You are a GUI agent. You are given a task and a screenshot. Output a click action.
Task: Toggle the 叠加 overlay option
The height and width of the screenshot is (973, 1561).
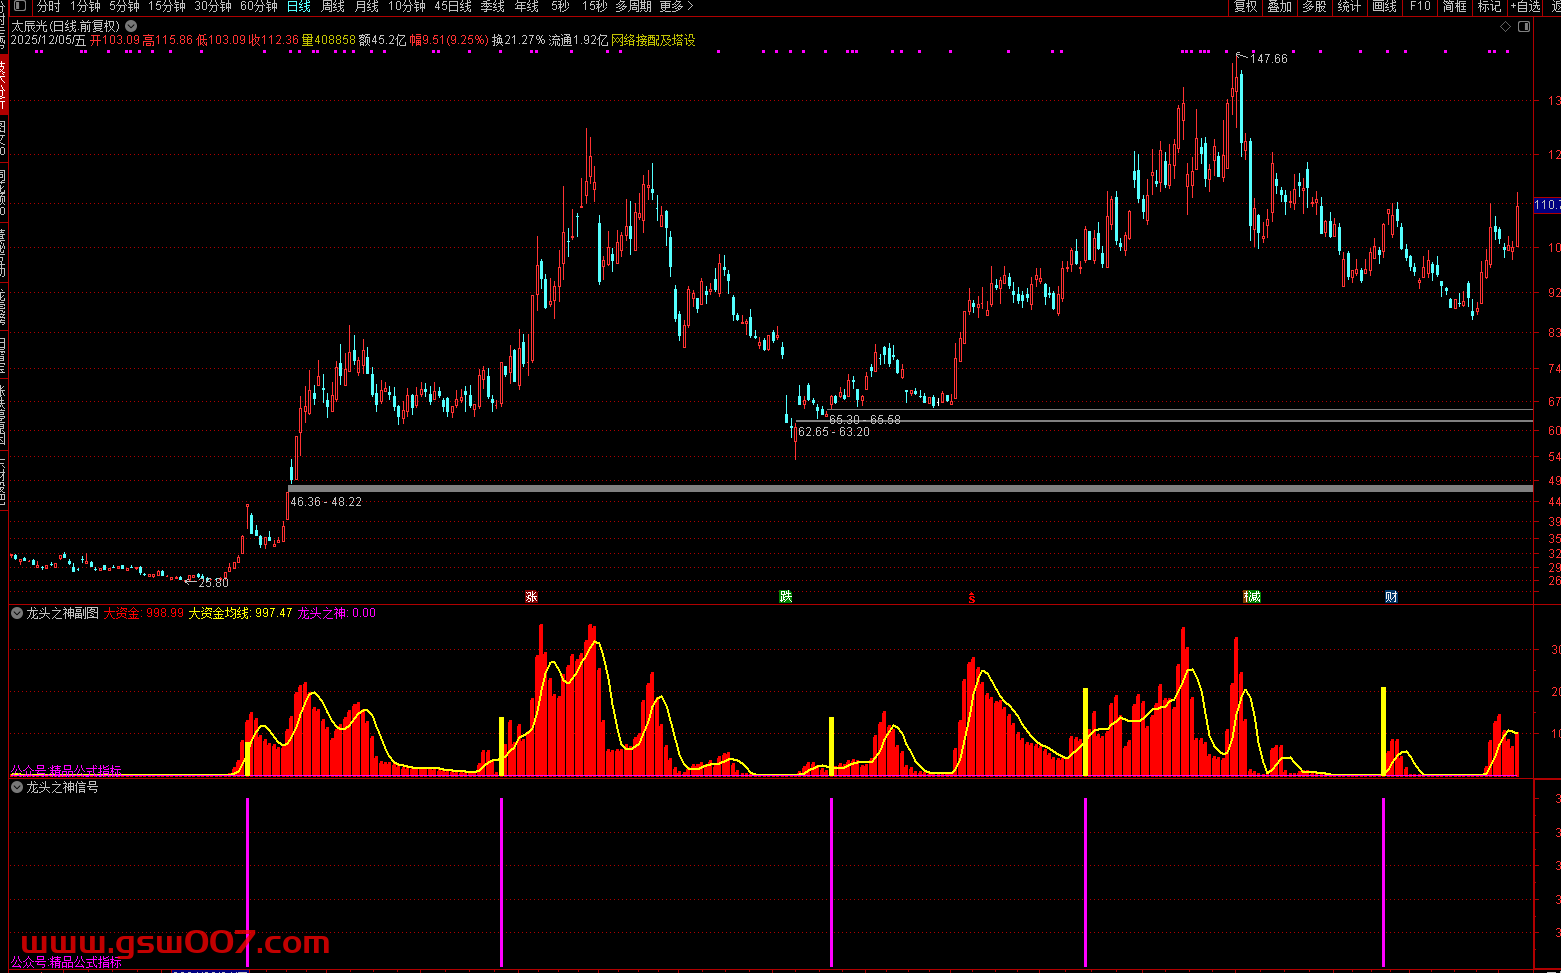point(1279,7)
